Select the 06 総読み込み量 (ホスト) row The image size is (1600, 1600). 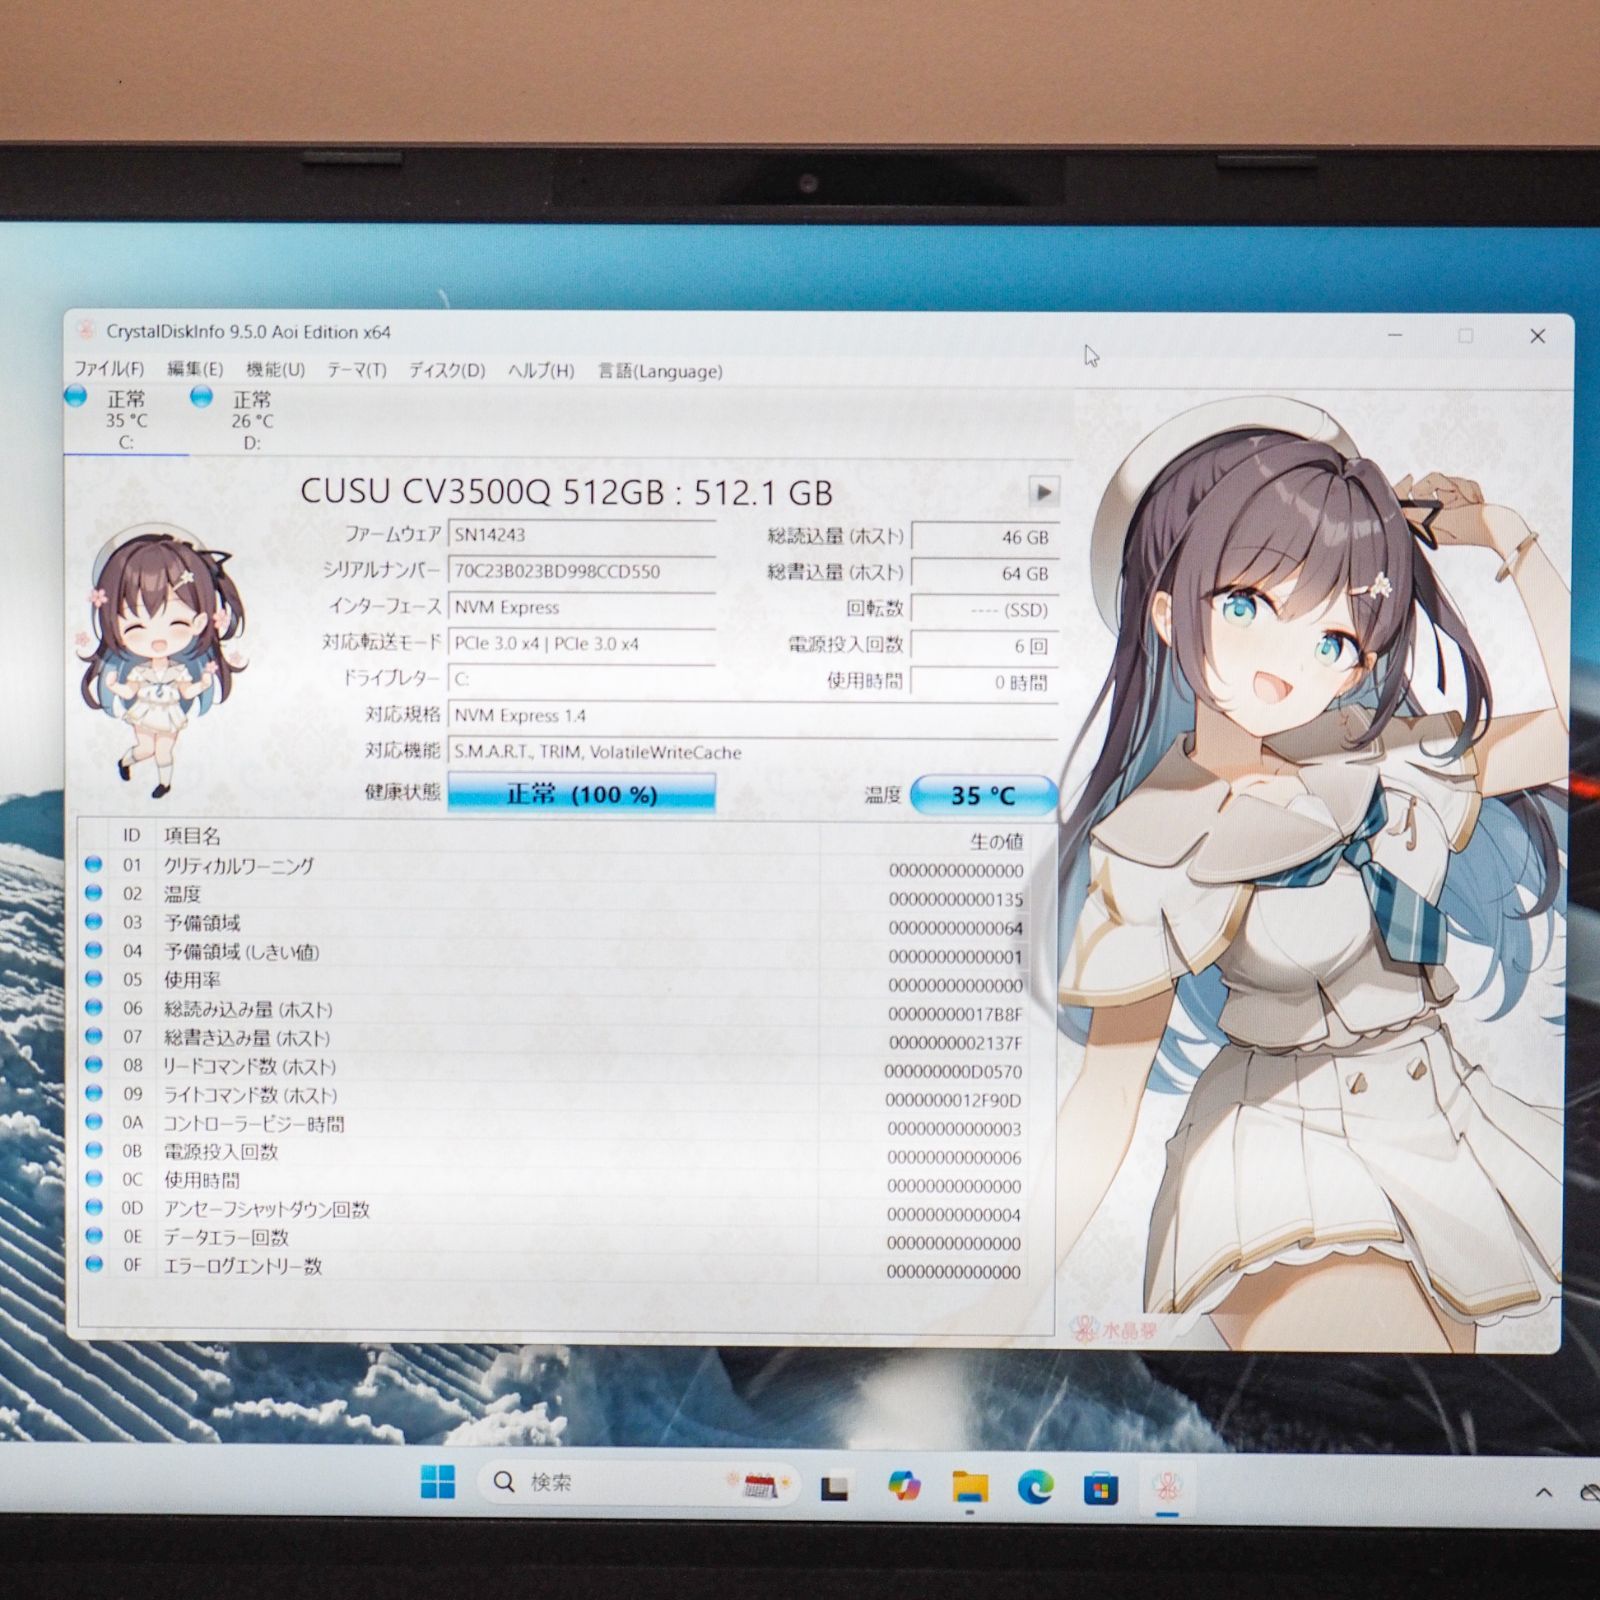(x=553, y=1010)
